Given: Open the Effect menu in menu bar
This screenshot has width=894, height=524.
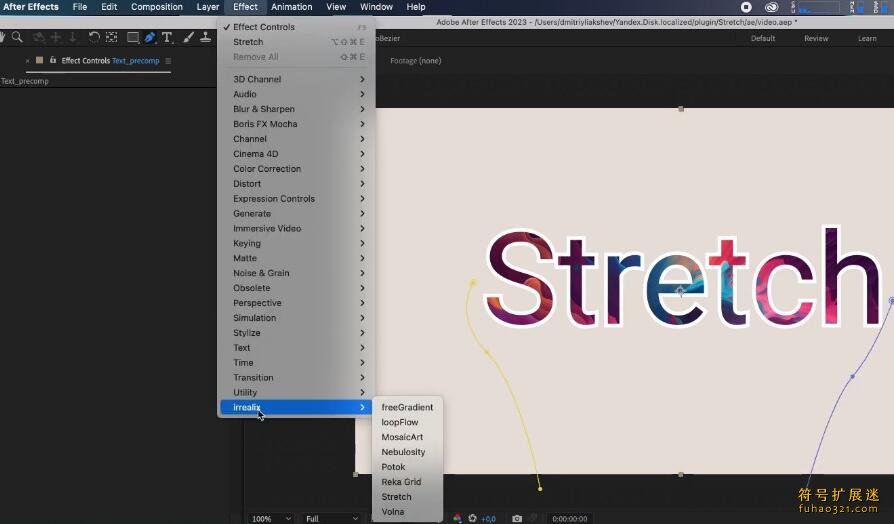Looking at the screenshot, I should [x=245, y=7].
